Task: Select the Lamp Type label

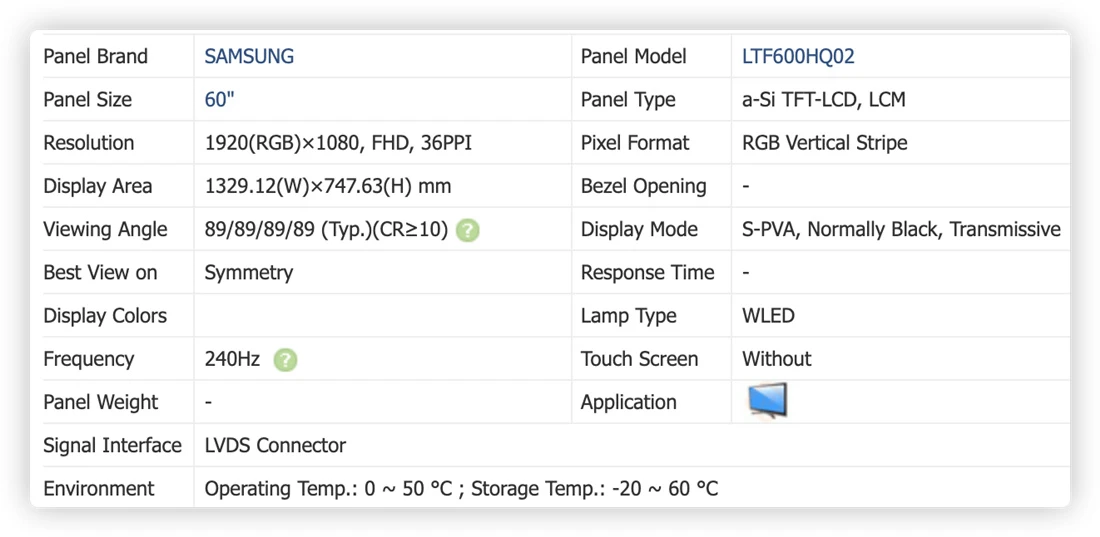Action: click(x=629, y=316)
